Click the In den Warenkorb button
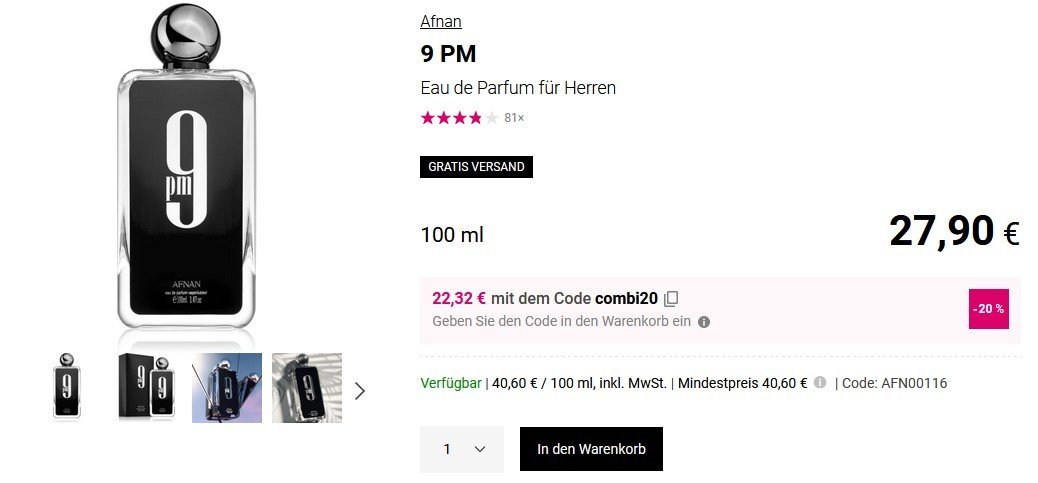The height and width of the screenshot is (483, 1038). (x=591, y=449)
